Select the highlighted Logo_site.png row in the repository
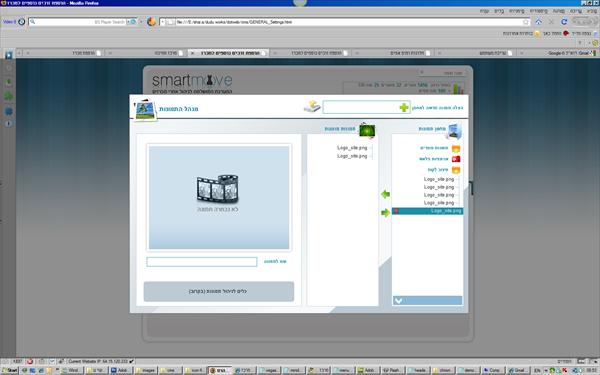600x375 pixels. click(427, 211)
